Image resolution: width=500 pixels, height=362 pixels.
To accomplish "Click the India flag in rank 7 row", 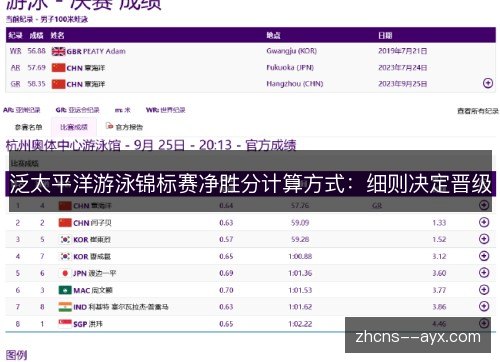I will pyautogui.click(x=65, y=307).
